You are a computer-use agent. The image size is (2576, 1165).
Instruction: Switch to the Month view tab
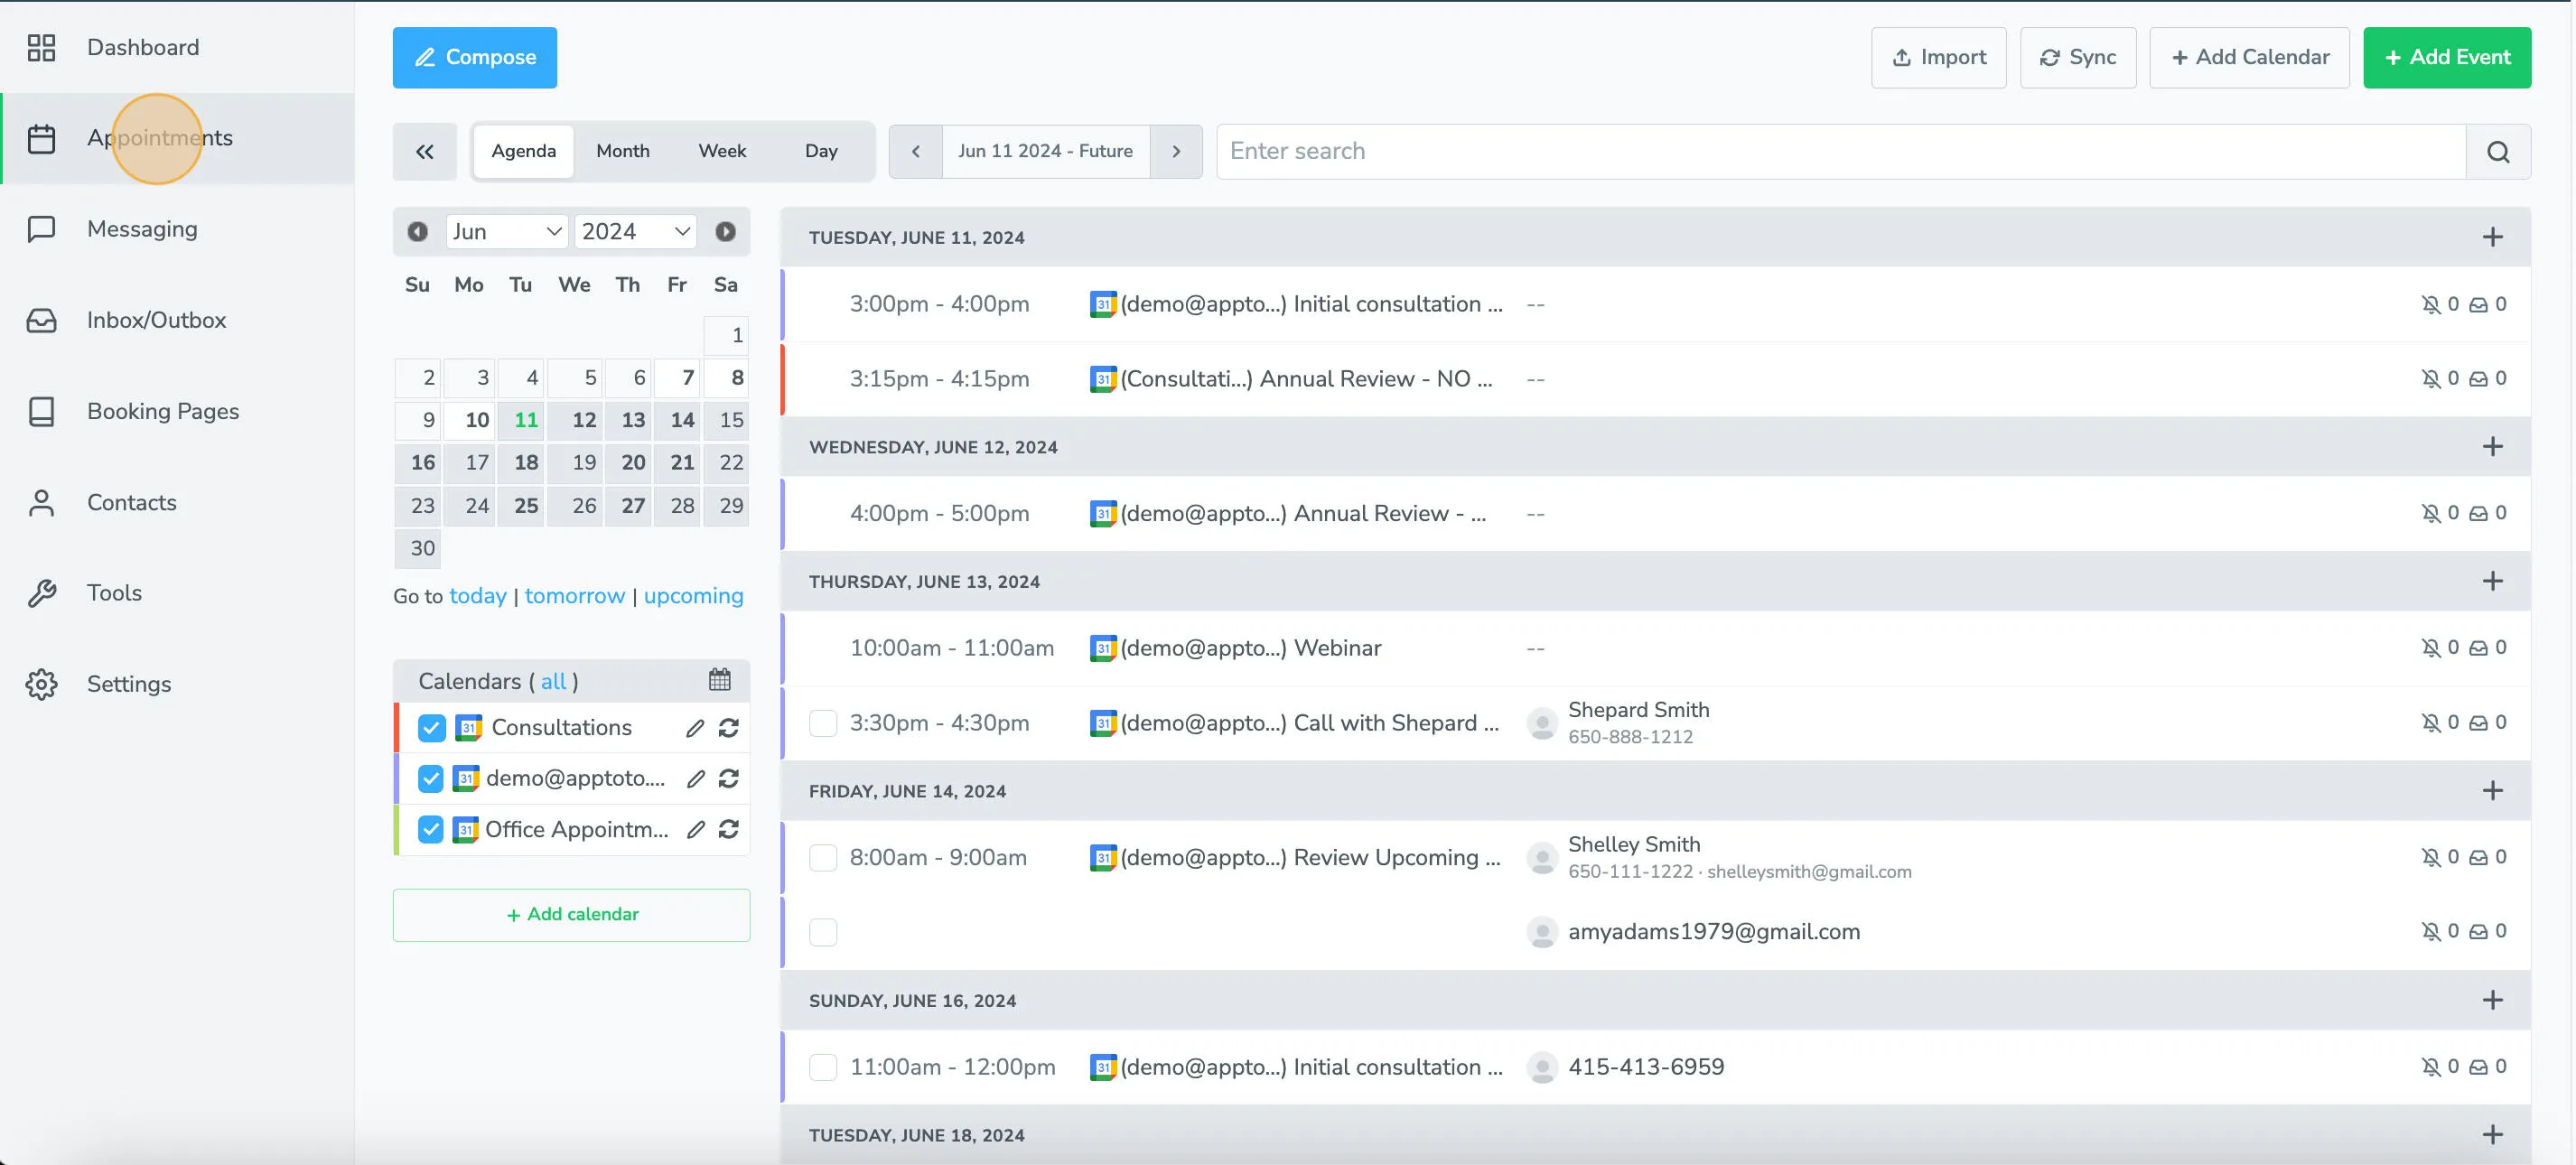tap(622, 151)
